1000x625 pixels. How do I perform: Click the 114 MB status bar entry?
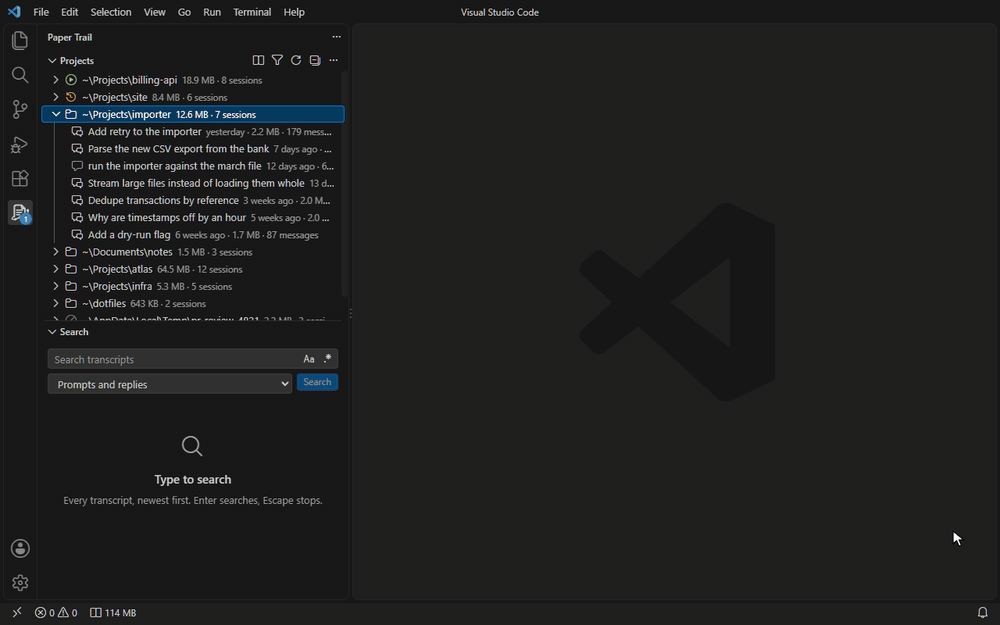(x=113, y=612)
